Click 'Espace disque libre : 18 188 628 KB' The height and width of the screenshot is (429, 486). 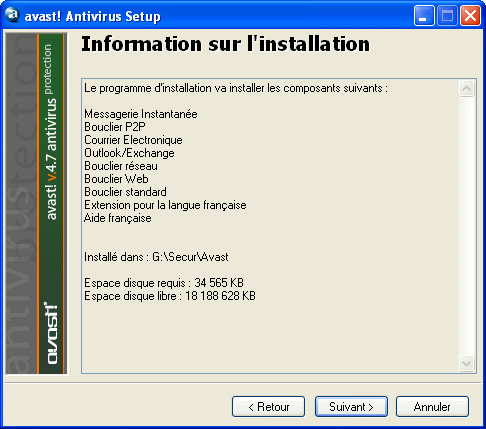[170, 296]
